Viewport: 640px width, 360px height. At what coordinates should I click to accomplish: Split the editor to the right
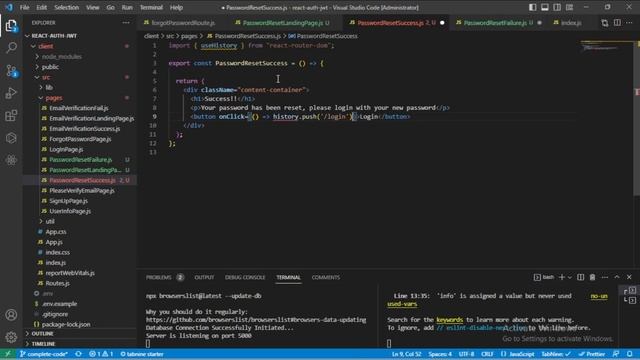[x=617, y=23]
